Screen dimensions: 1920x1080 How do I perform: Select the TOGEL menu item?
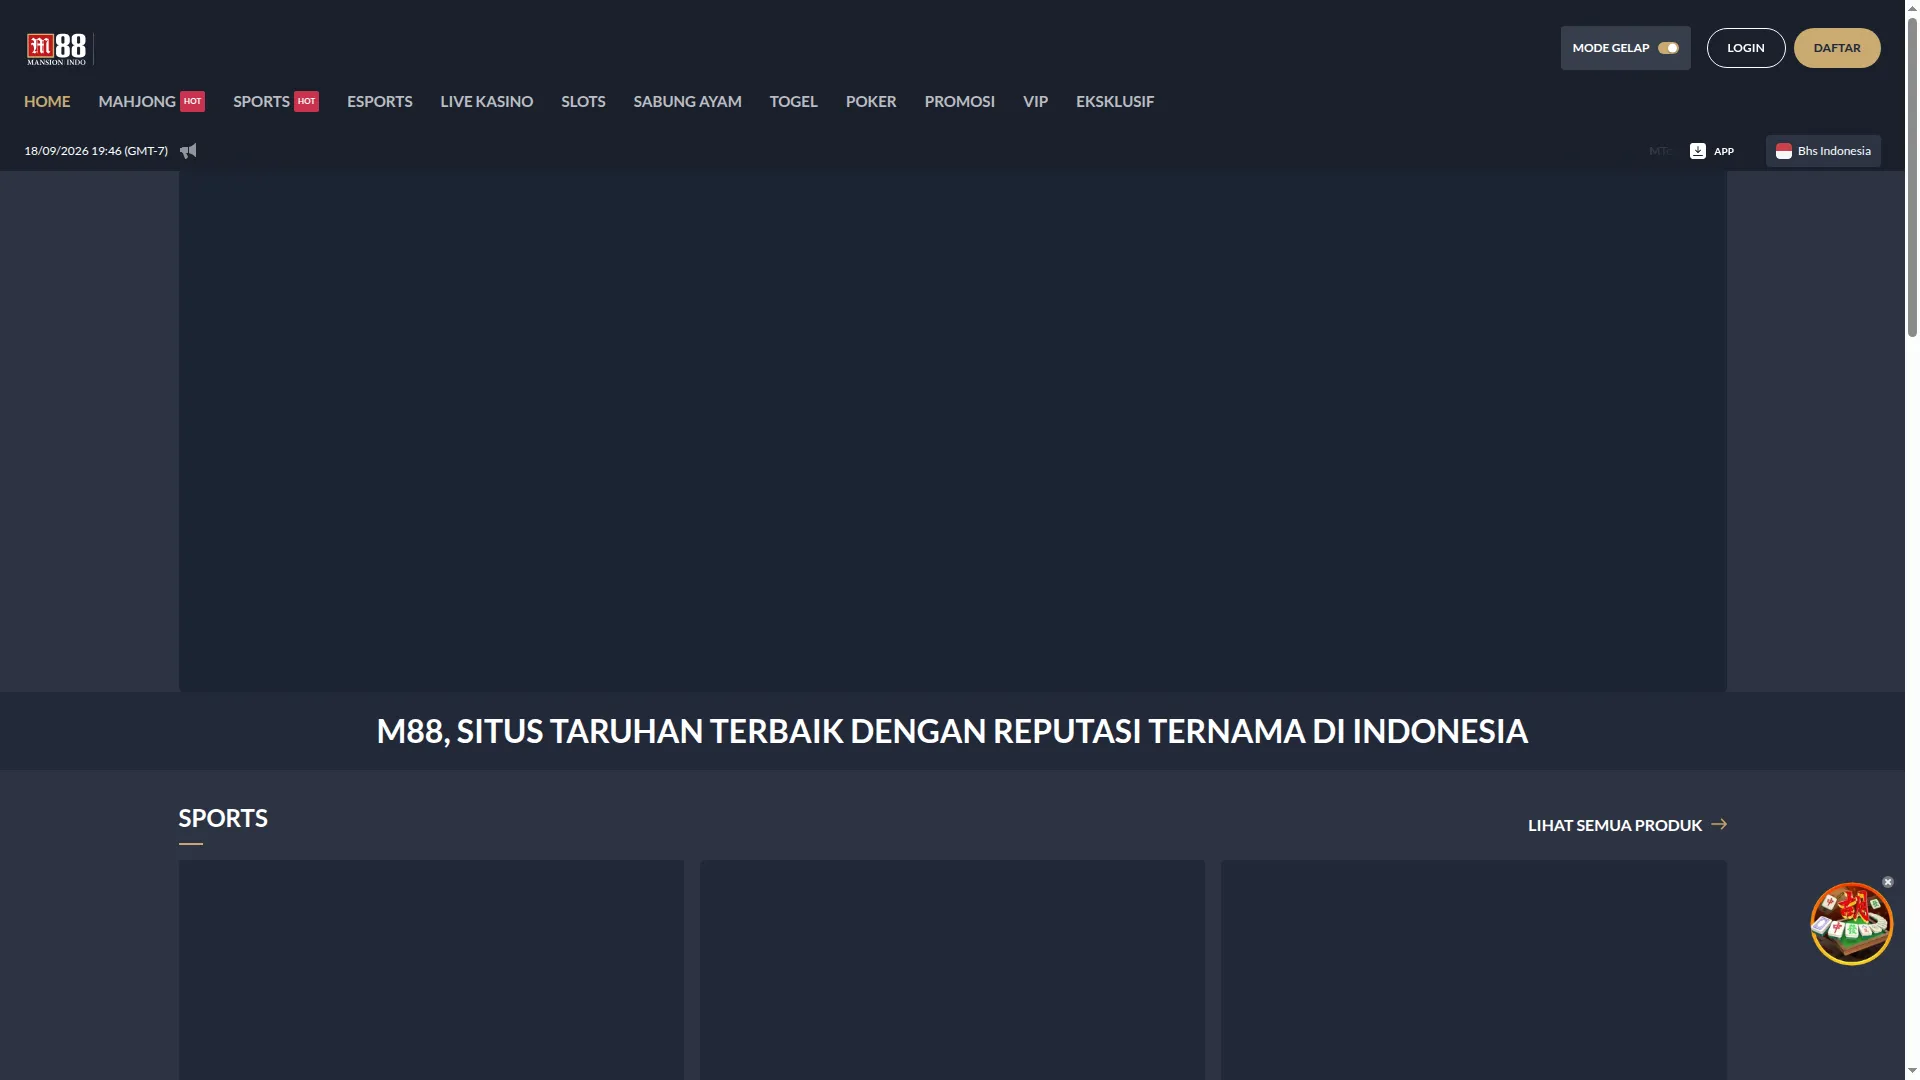pyautogui.click(x=794, y=101)
